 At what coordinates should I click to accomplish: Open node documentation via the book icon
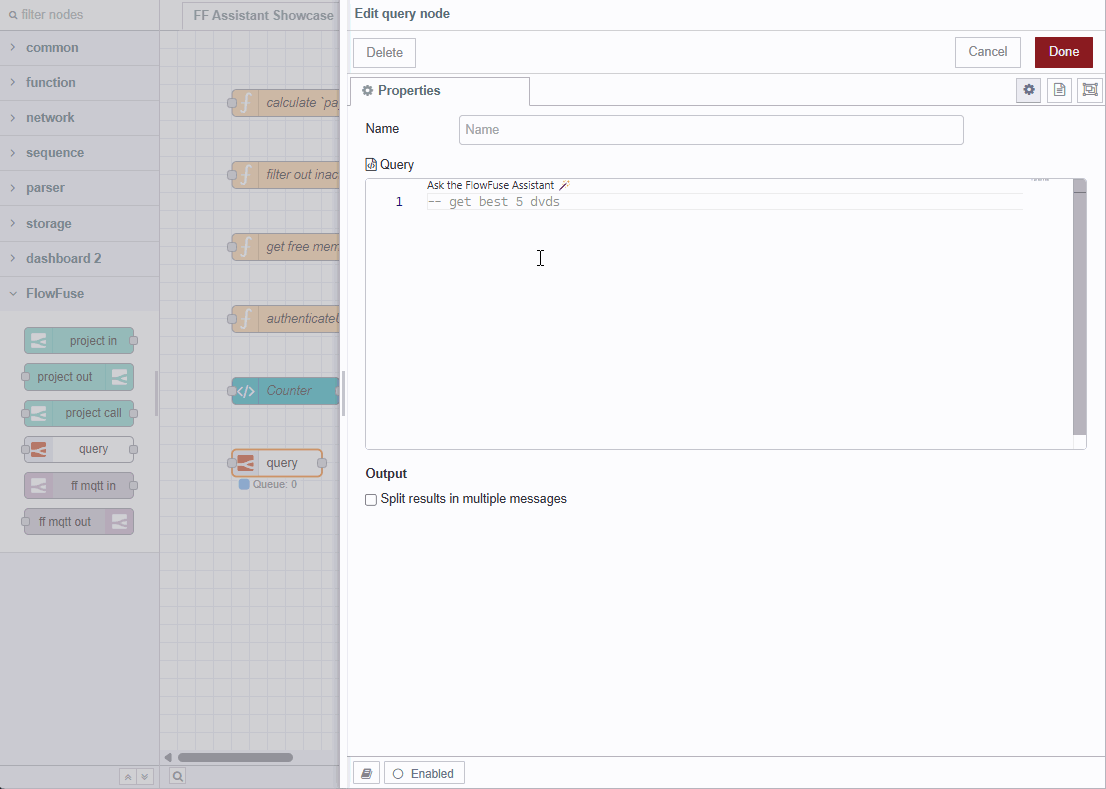(x=366, y=772)
